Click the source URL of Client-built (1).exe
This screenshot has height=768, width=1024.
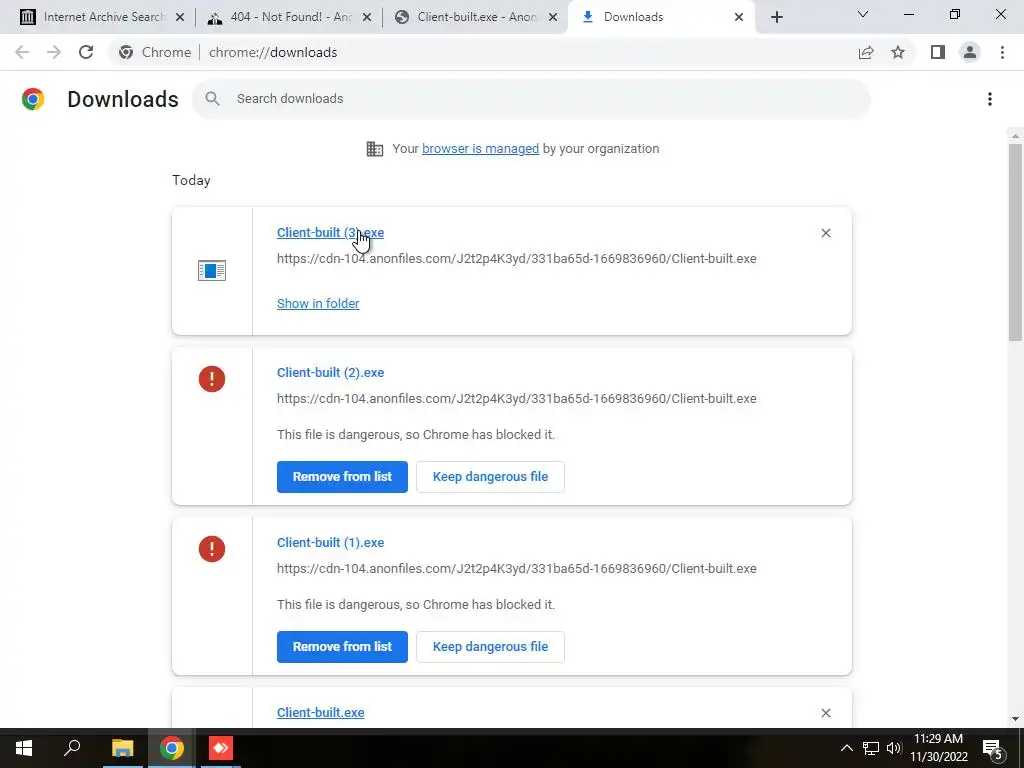click(x=517, y=568)
